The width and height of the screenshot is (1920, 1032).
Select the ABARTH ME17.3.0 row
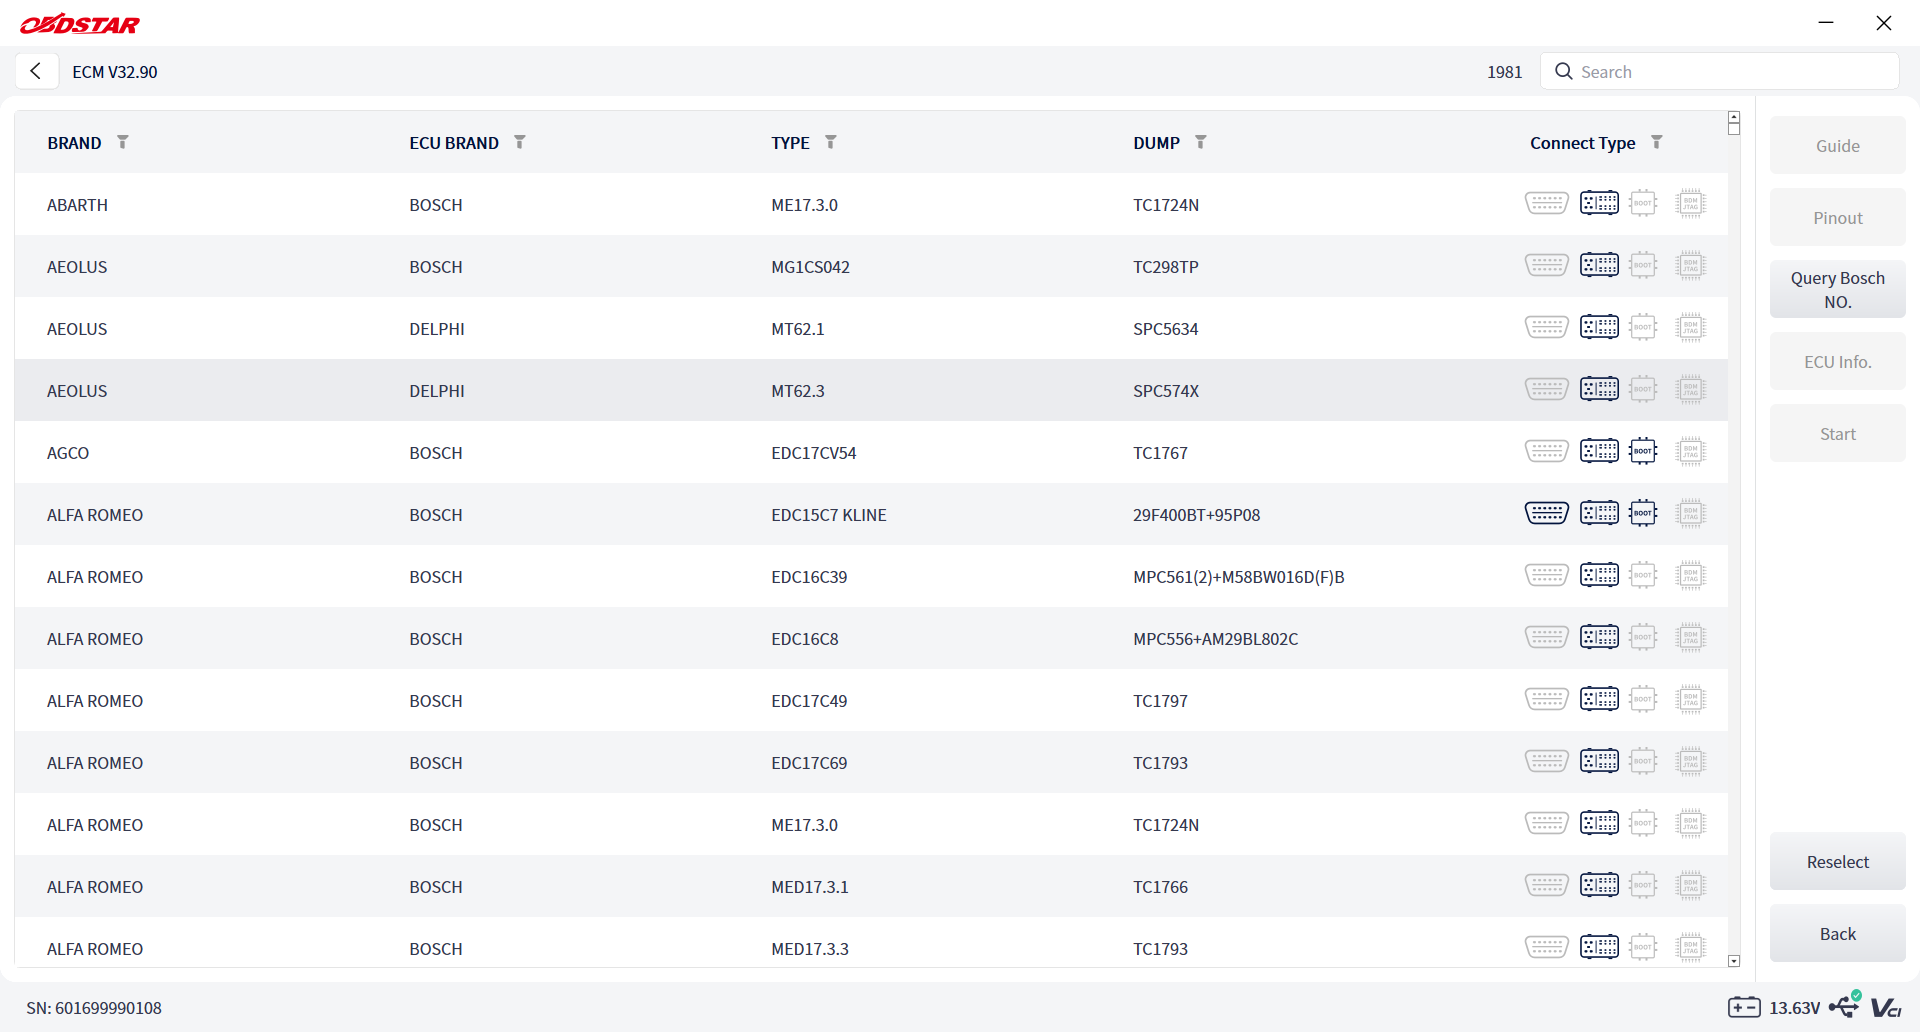[x=871, y=204]
